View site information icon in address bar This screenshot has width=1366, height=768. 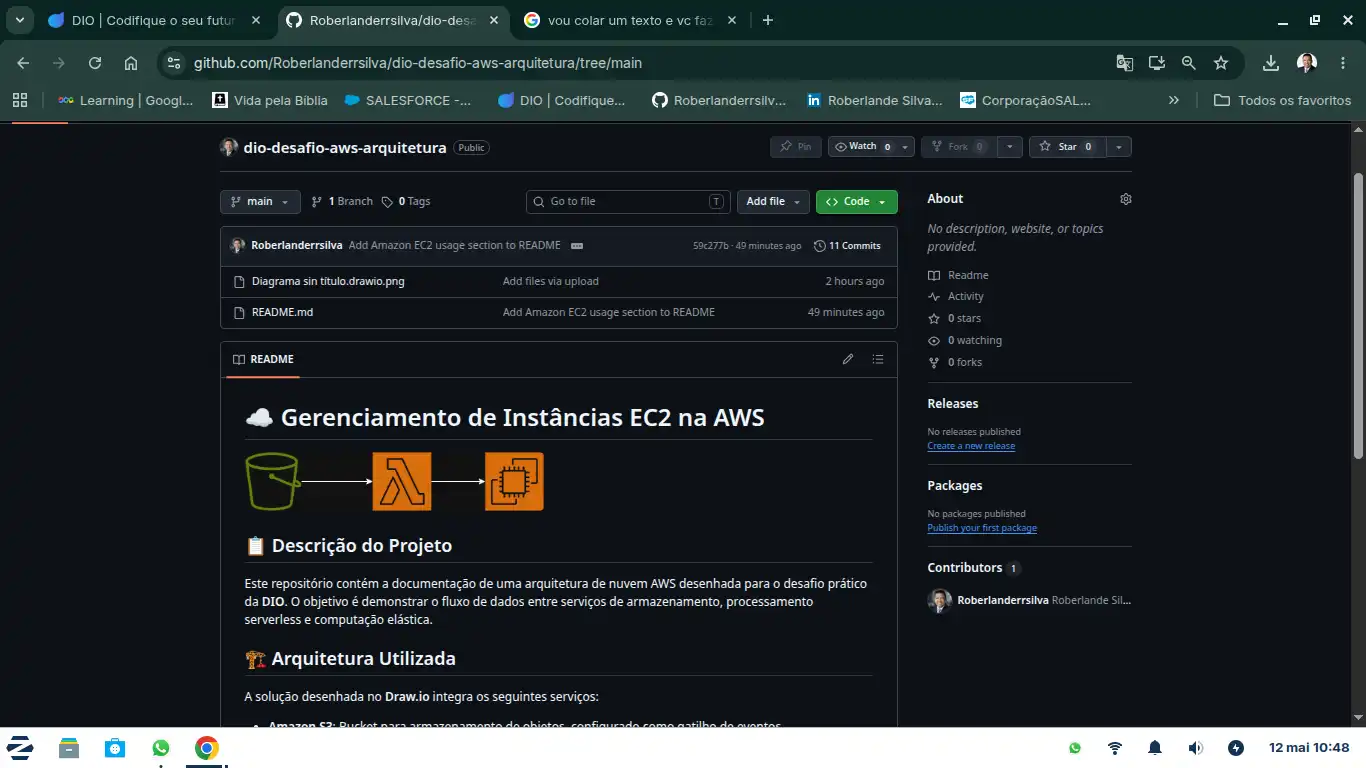pos(174,63)
